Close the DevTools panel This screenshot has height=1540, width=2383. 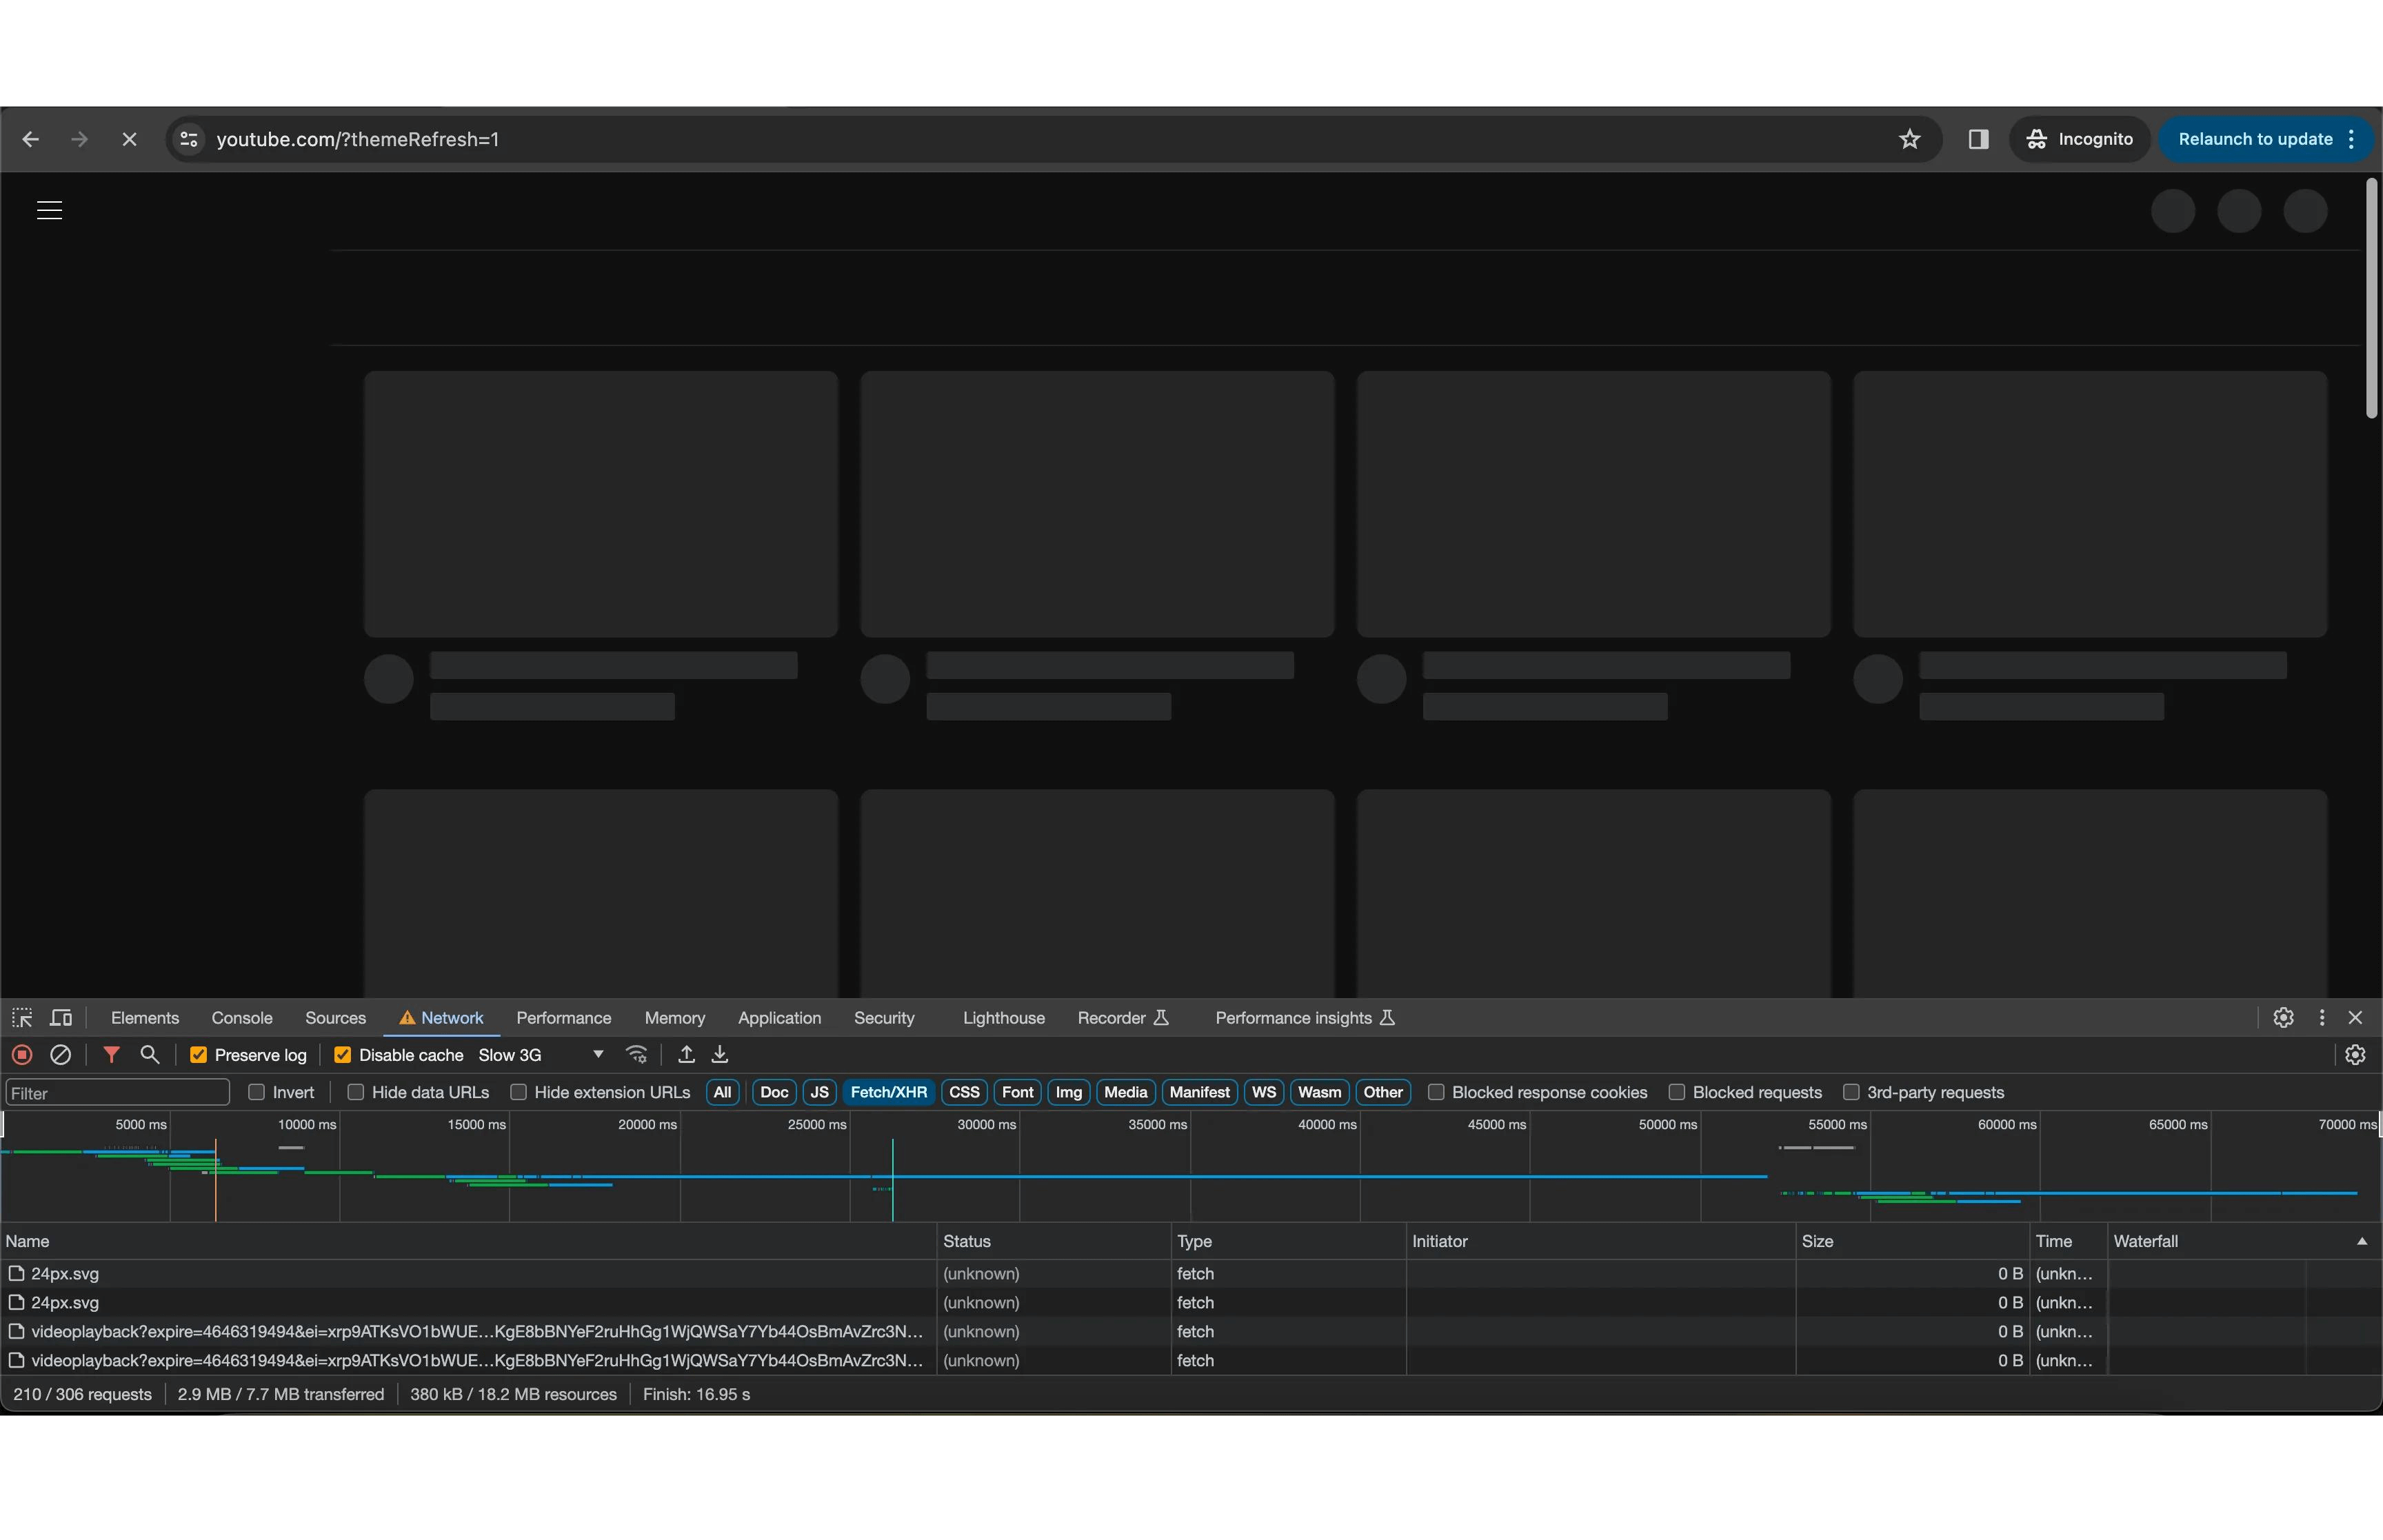tap(2355, 1018)
